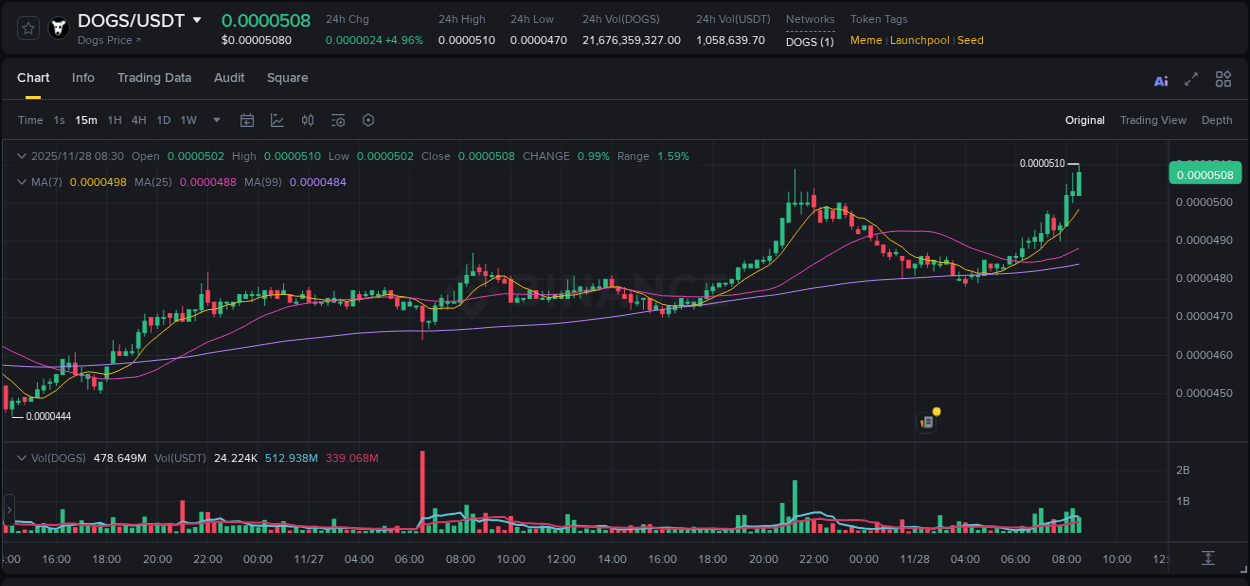1250x586 pixels.
Task: Open the date range calendar picker
Action: (247, 119)
